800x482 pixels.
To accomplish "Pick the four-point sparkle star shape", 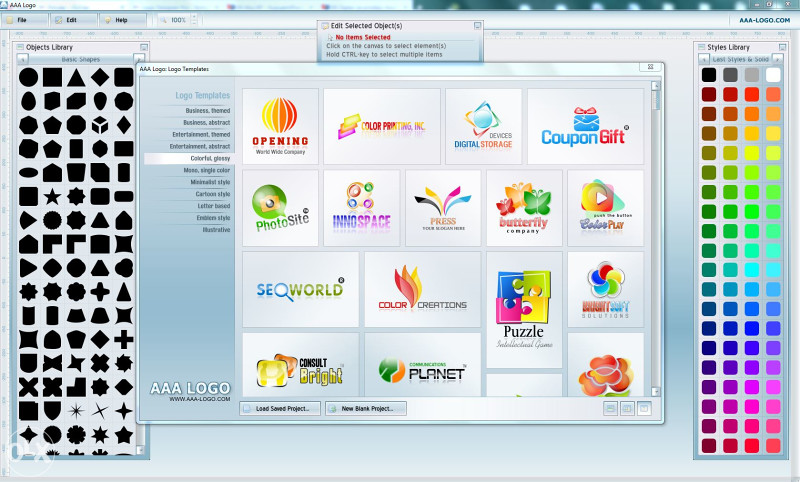I will point(124,411).
